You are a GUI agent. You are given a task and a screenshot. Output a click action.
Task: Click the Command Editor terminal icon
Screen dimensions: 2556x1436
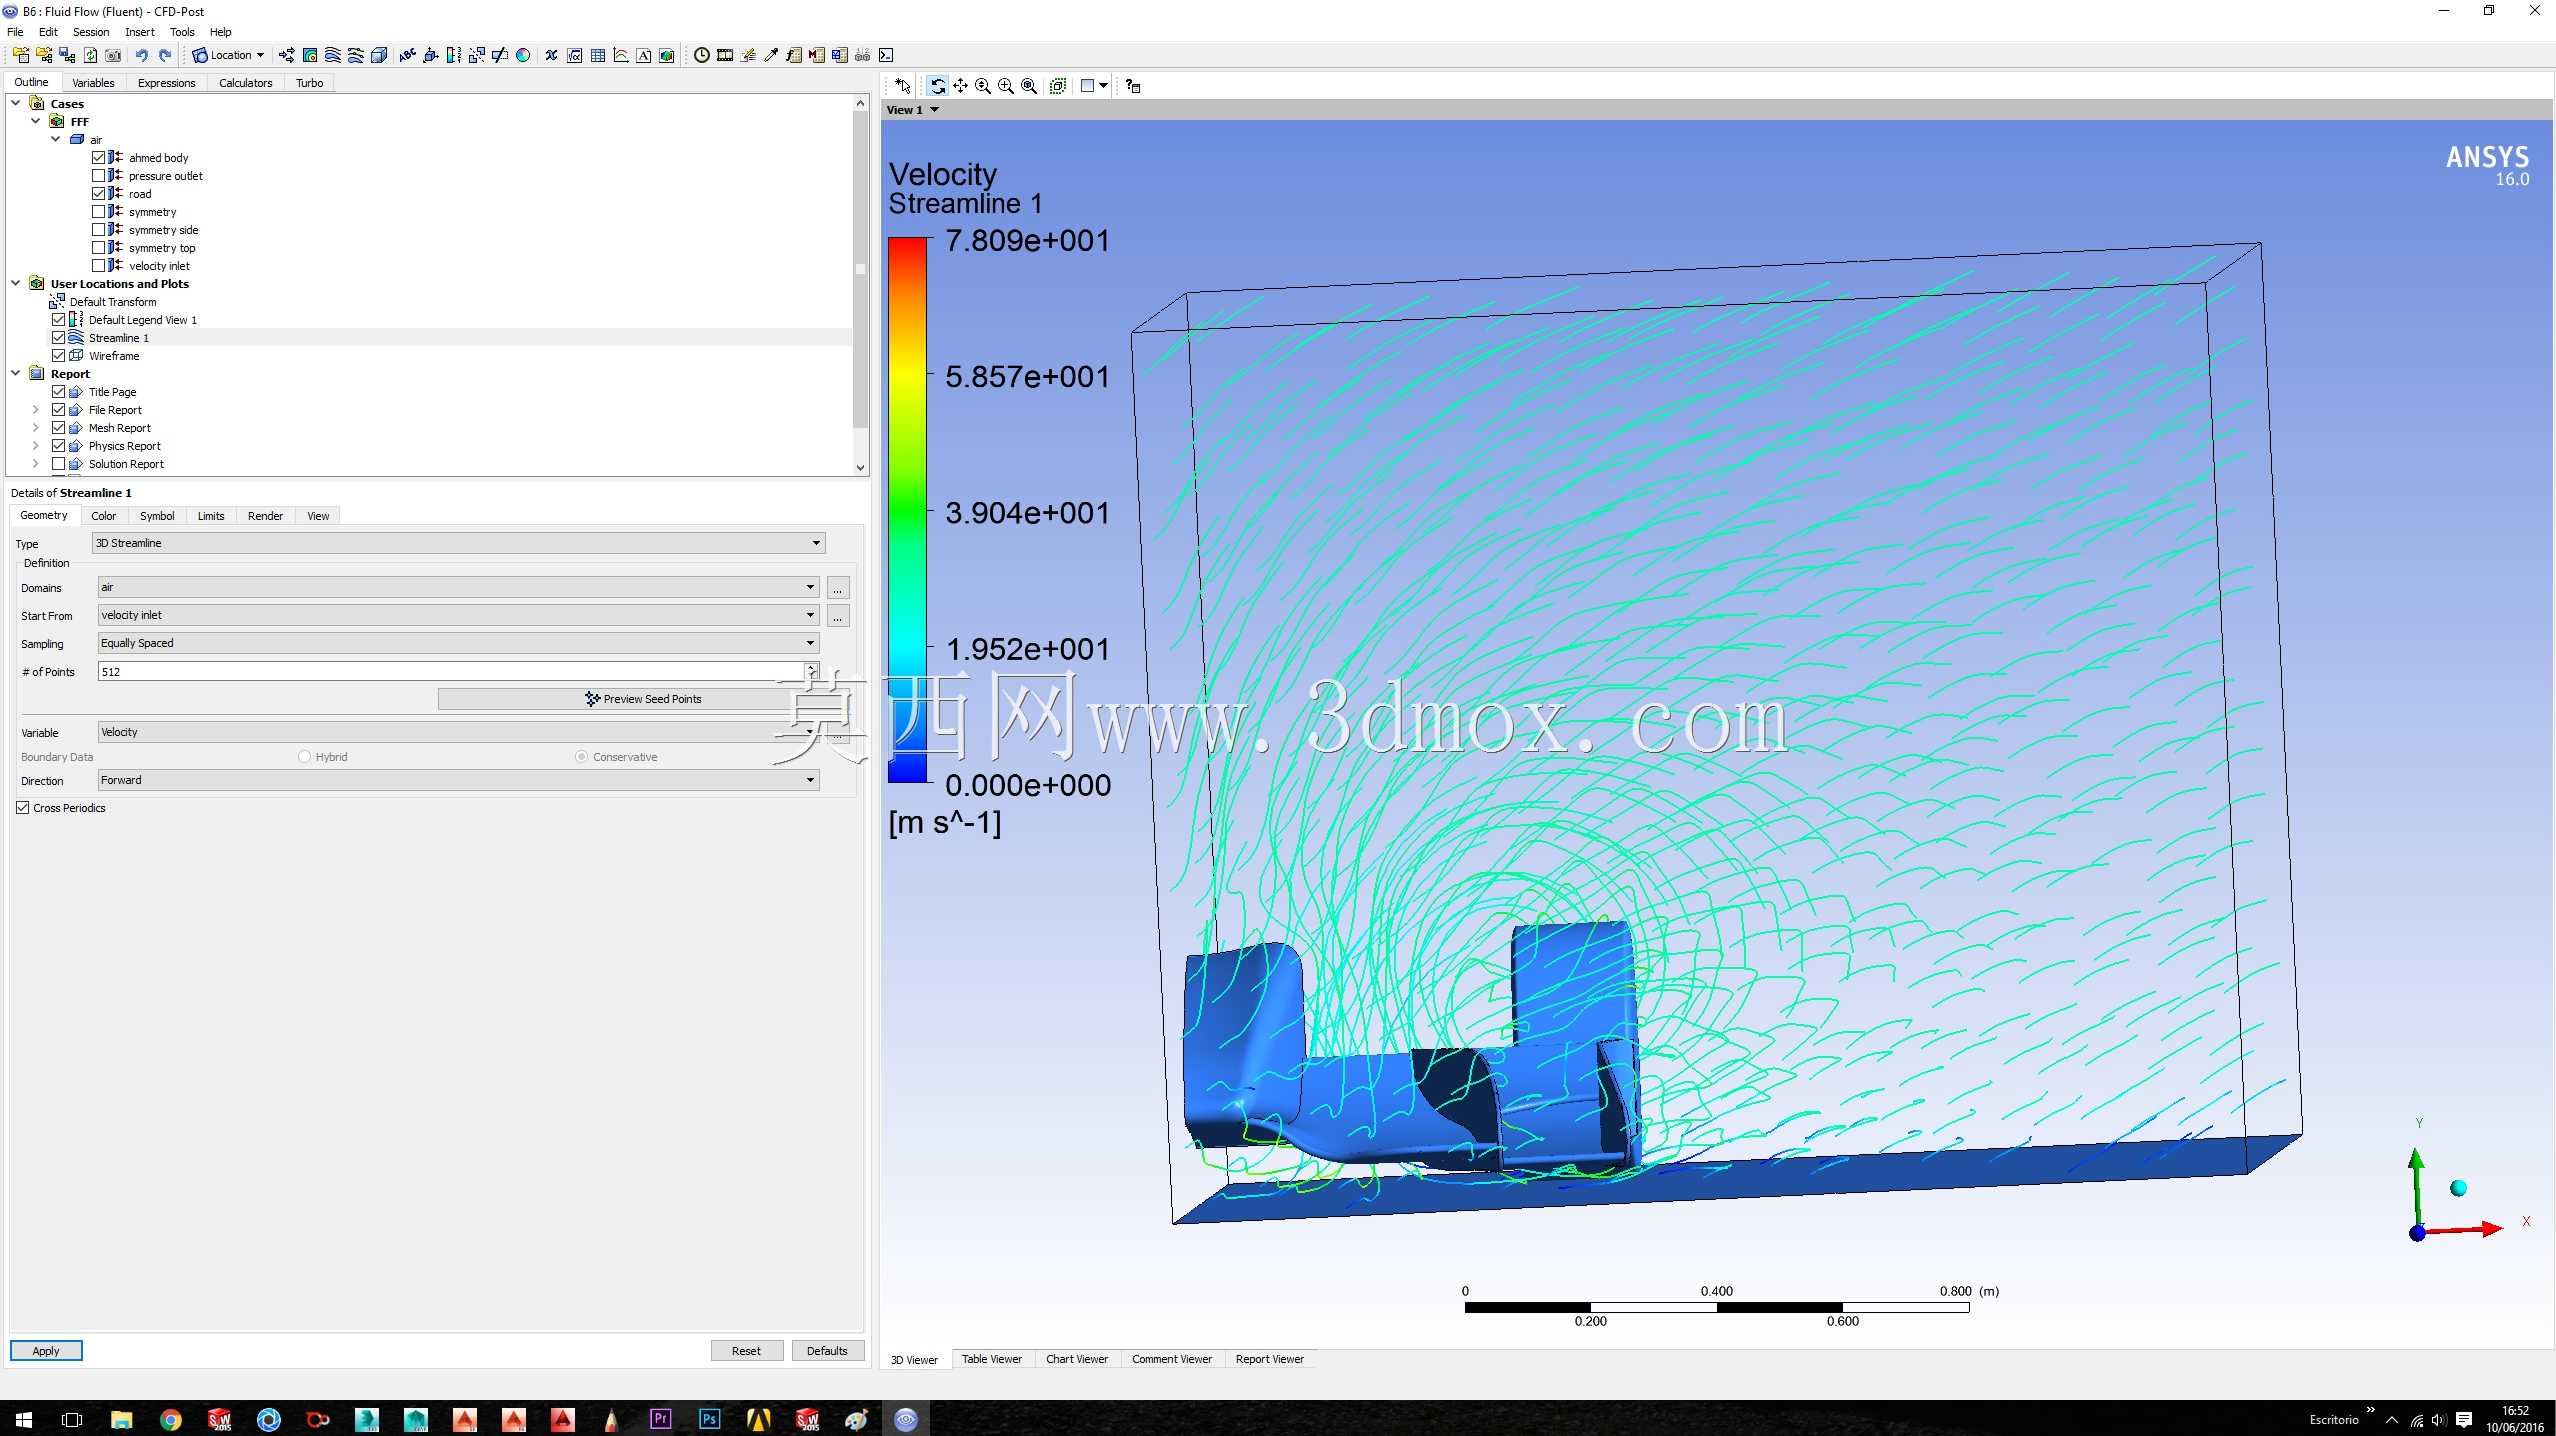click(886, 55)
